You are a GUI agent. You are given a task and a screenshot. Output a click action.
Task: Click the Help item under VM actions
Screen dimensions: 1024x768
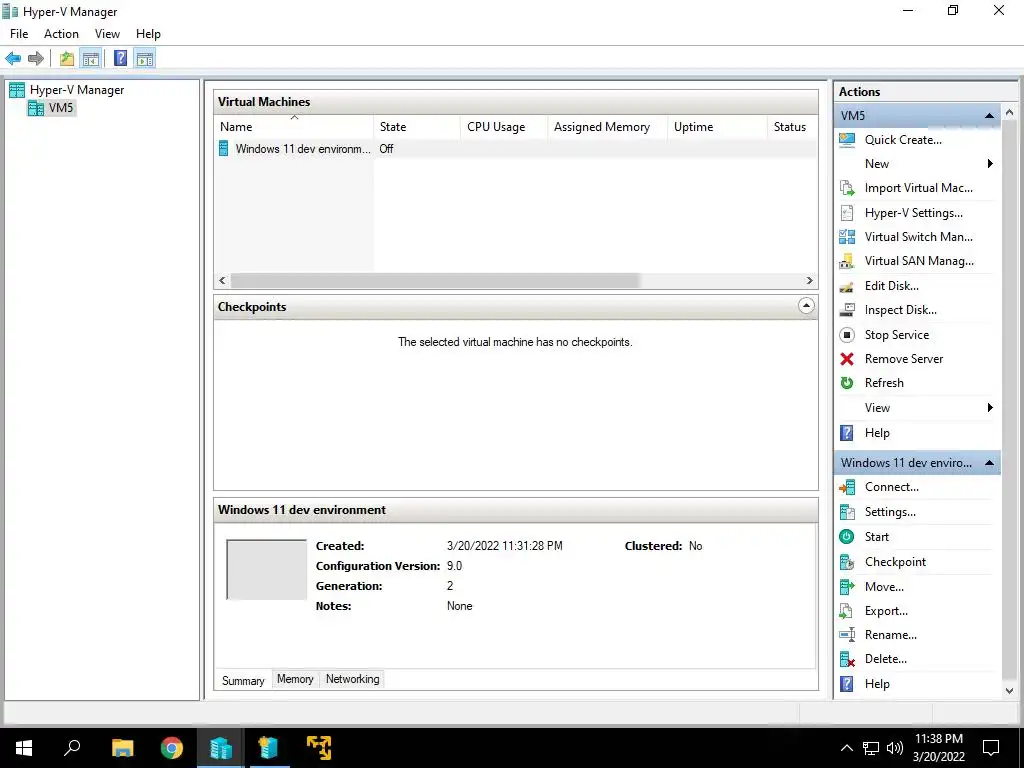[877, 684]
